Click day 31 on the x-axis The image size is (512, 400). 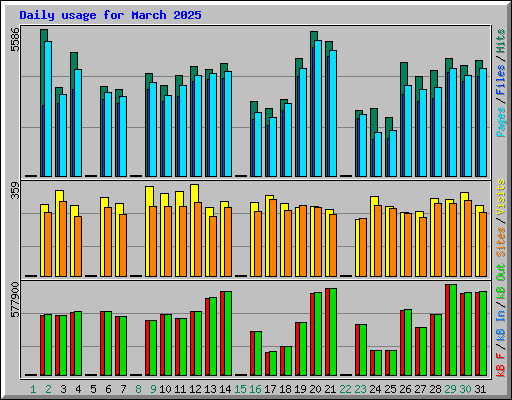480,389
